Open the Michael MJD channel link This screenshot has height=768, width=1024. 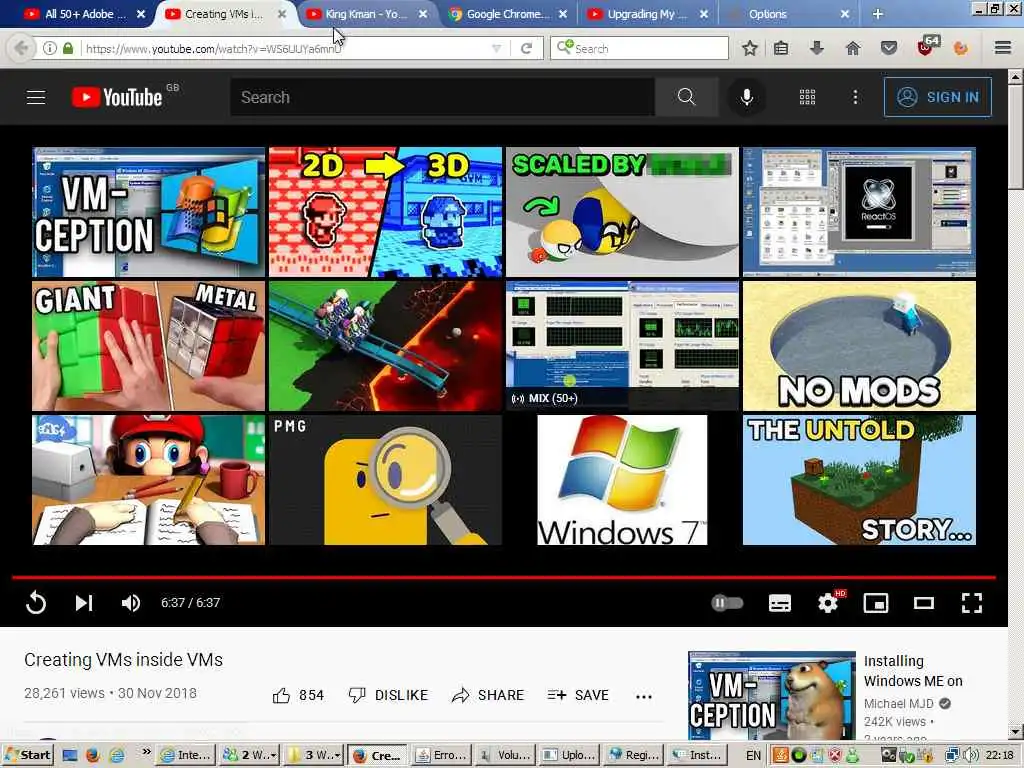(x=899, y=703)
